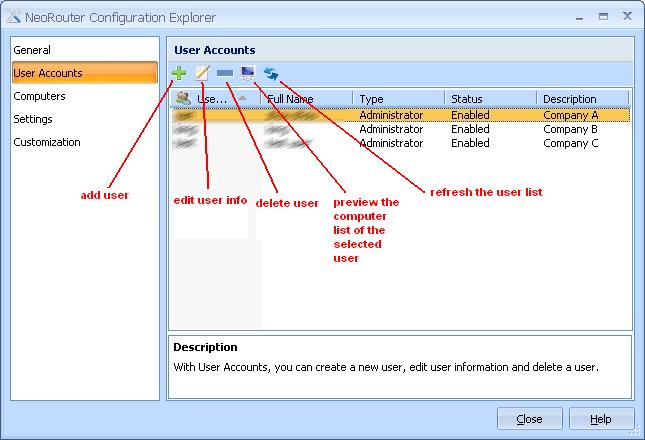This screenshot has height=440, width=645.
Task: Sort by the Use... column header
Action: 216,99
